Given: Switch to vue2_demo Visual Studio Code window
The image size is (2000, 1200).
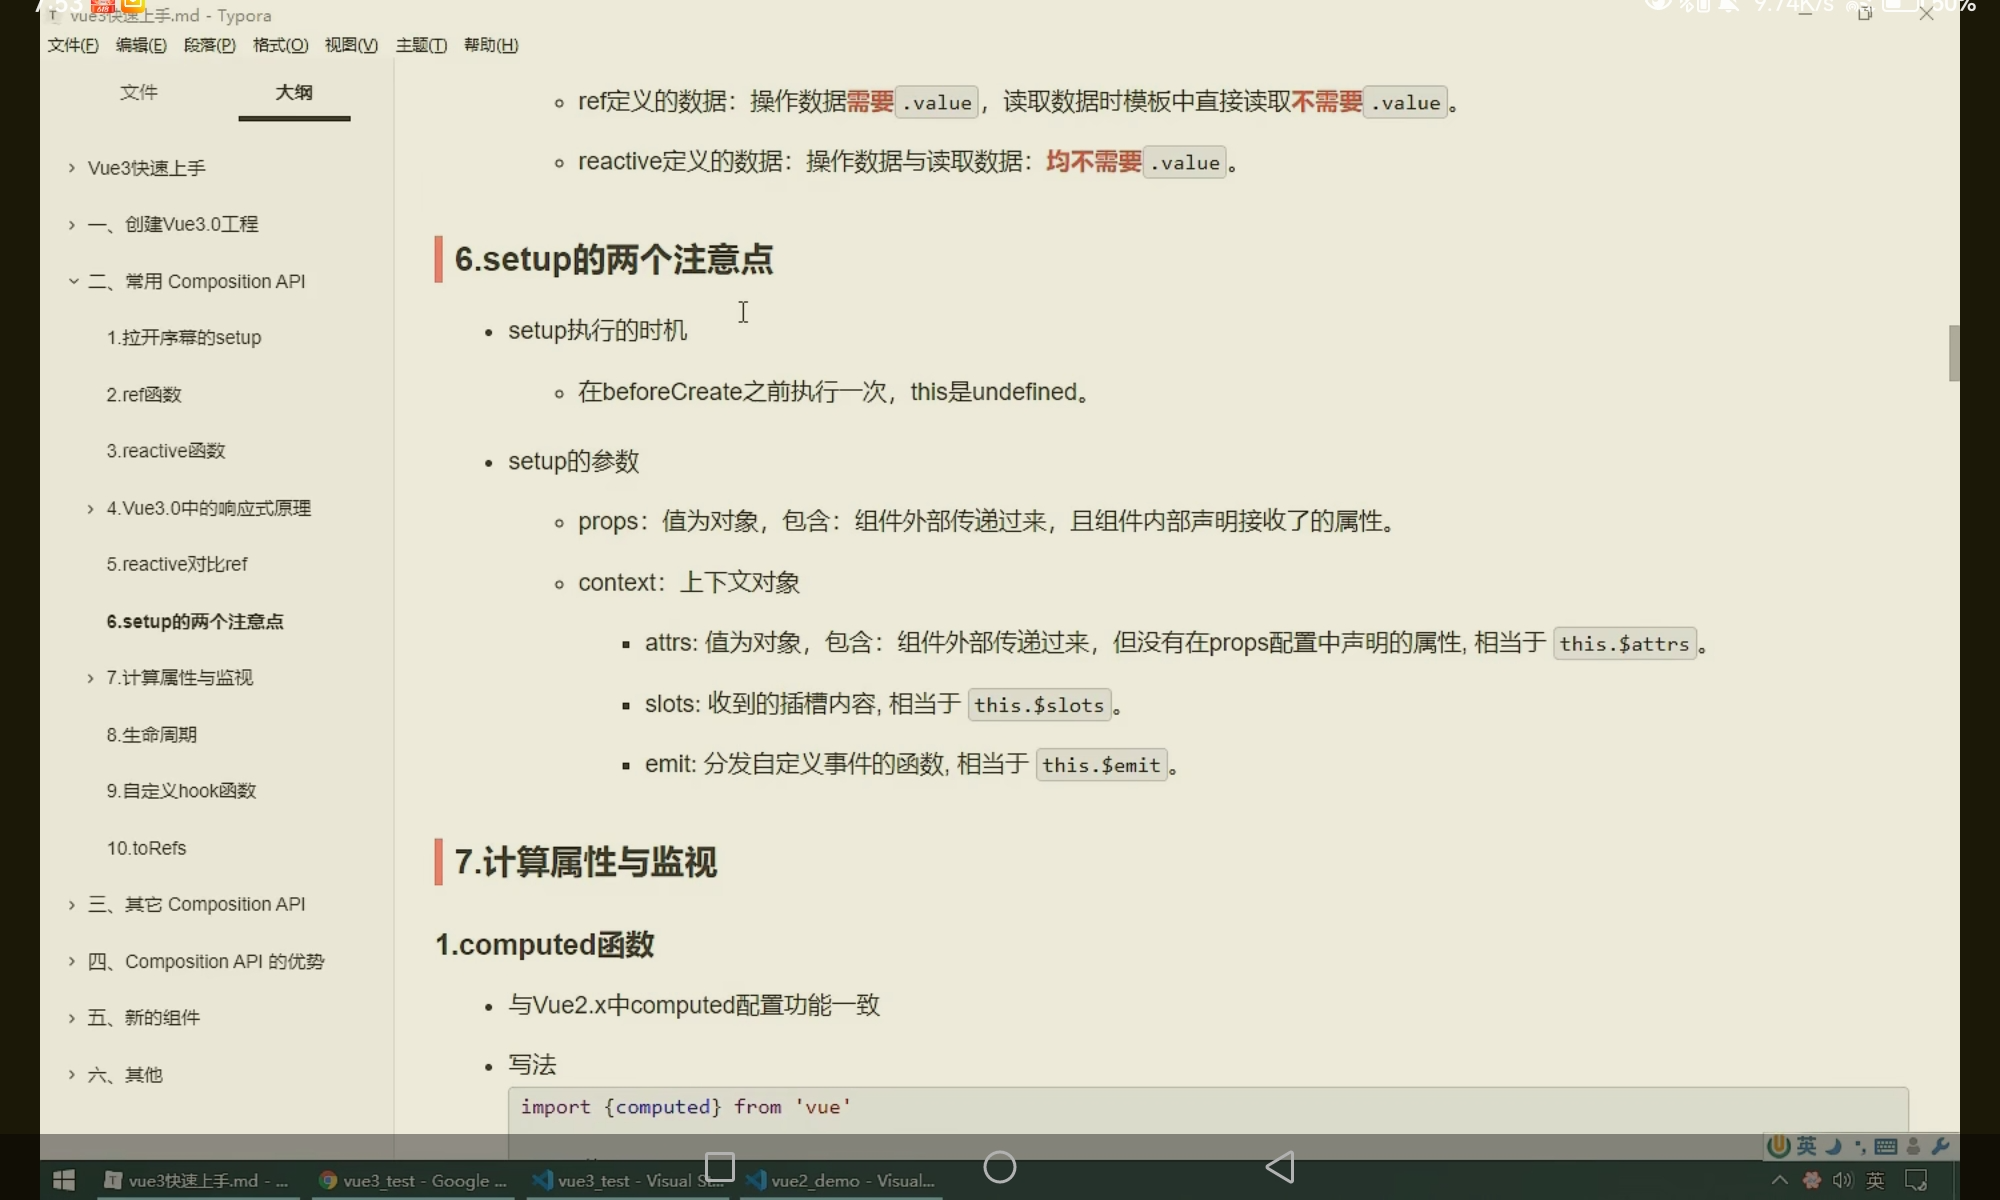Looking at the screenshot, I should click(x=841, y=1181).
